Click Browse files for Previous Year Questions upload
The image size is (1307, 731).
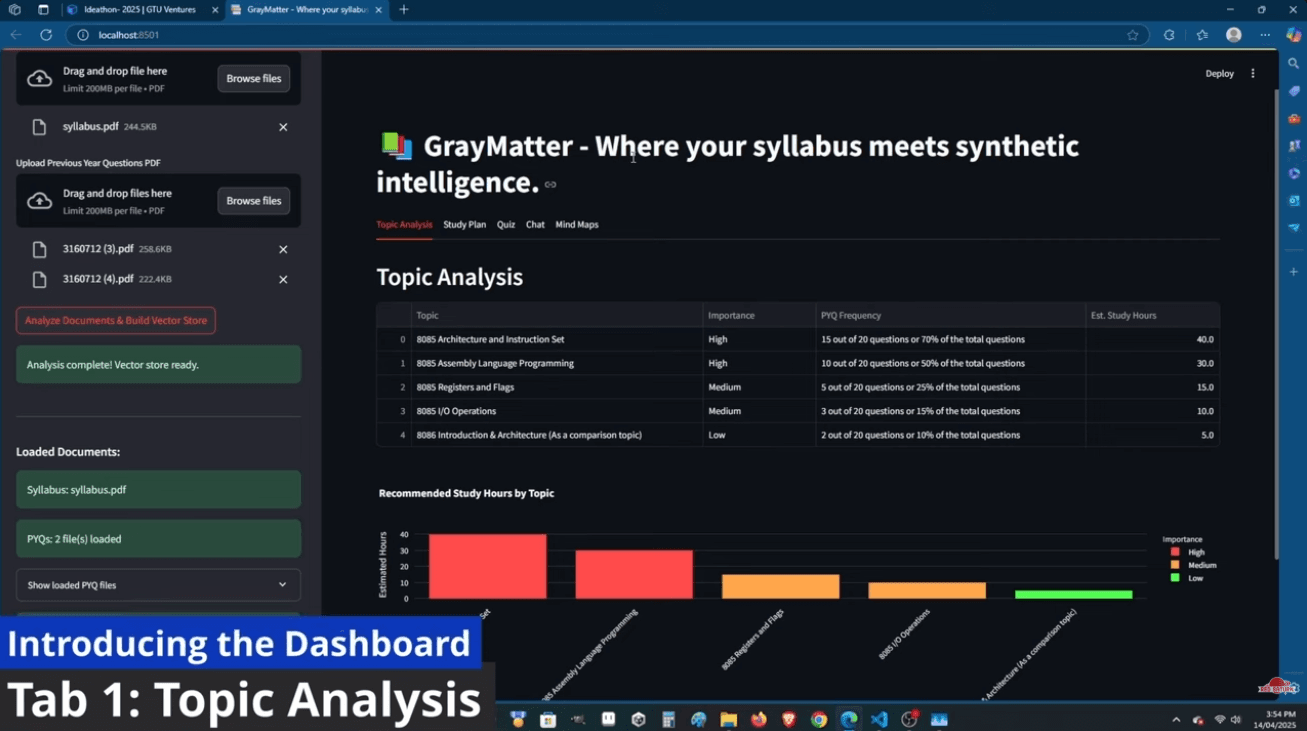(x=253, y=200)
